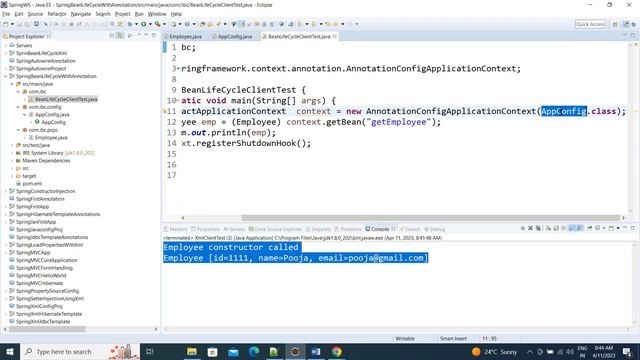Maximize the editor area icon
The width and height of the screenshot is (640, 360).
[633, 36]
